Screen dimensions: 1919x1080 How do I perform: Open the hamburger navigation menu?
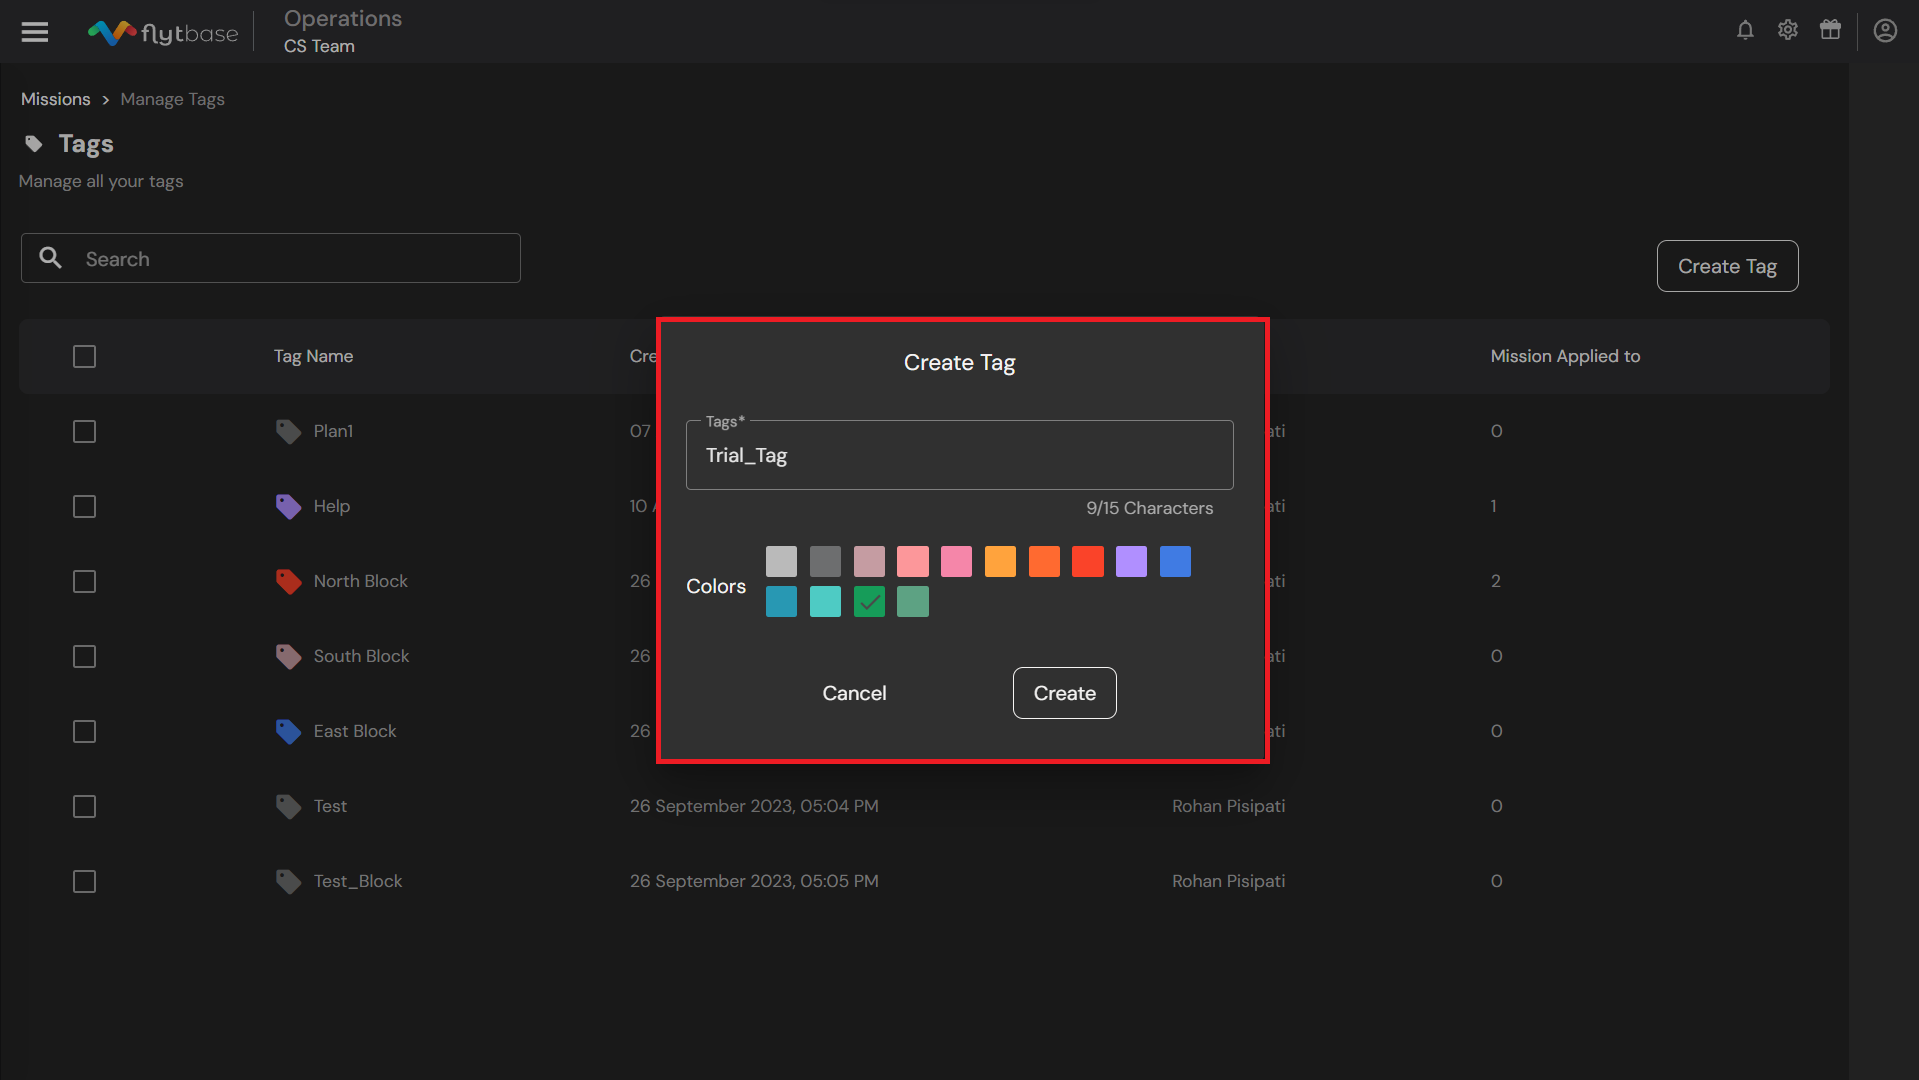(x=35, y=32)
